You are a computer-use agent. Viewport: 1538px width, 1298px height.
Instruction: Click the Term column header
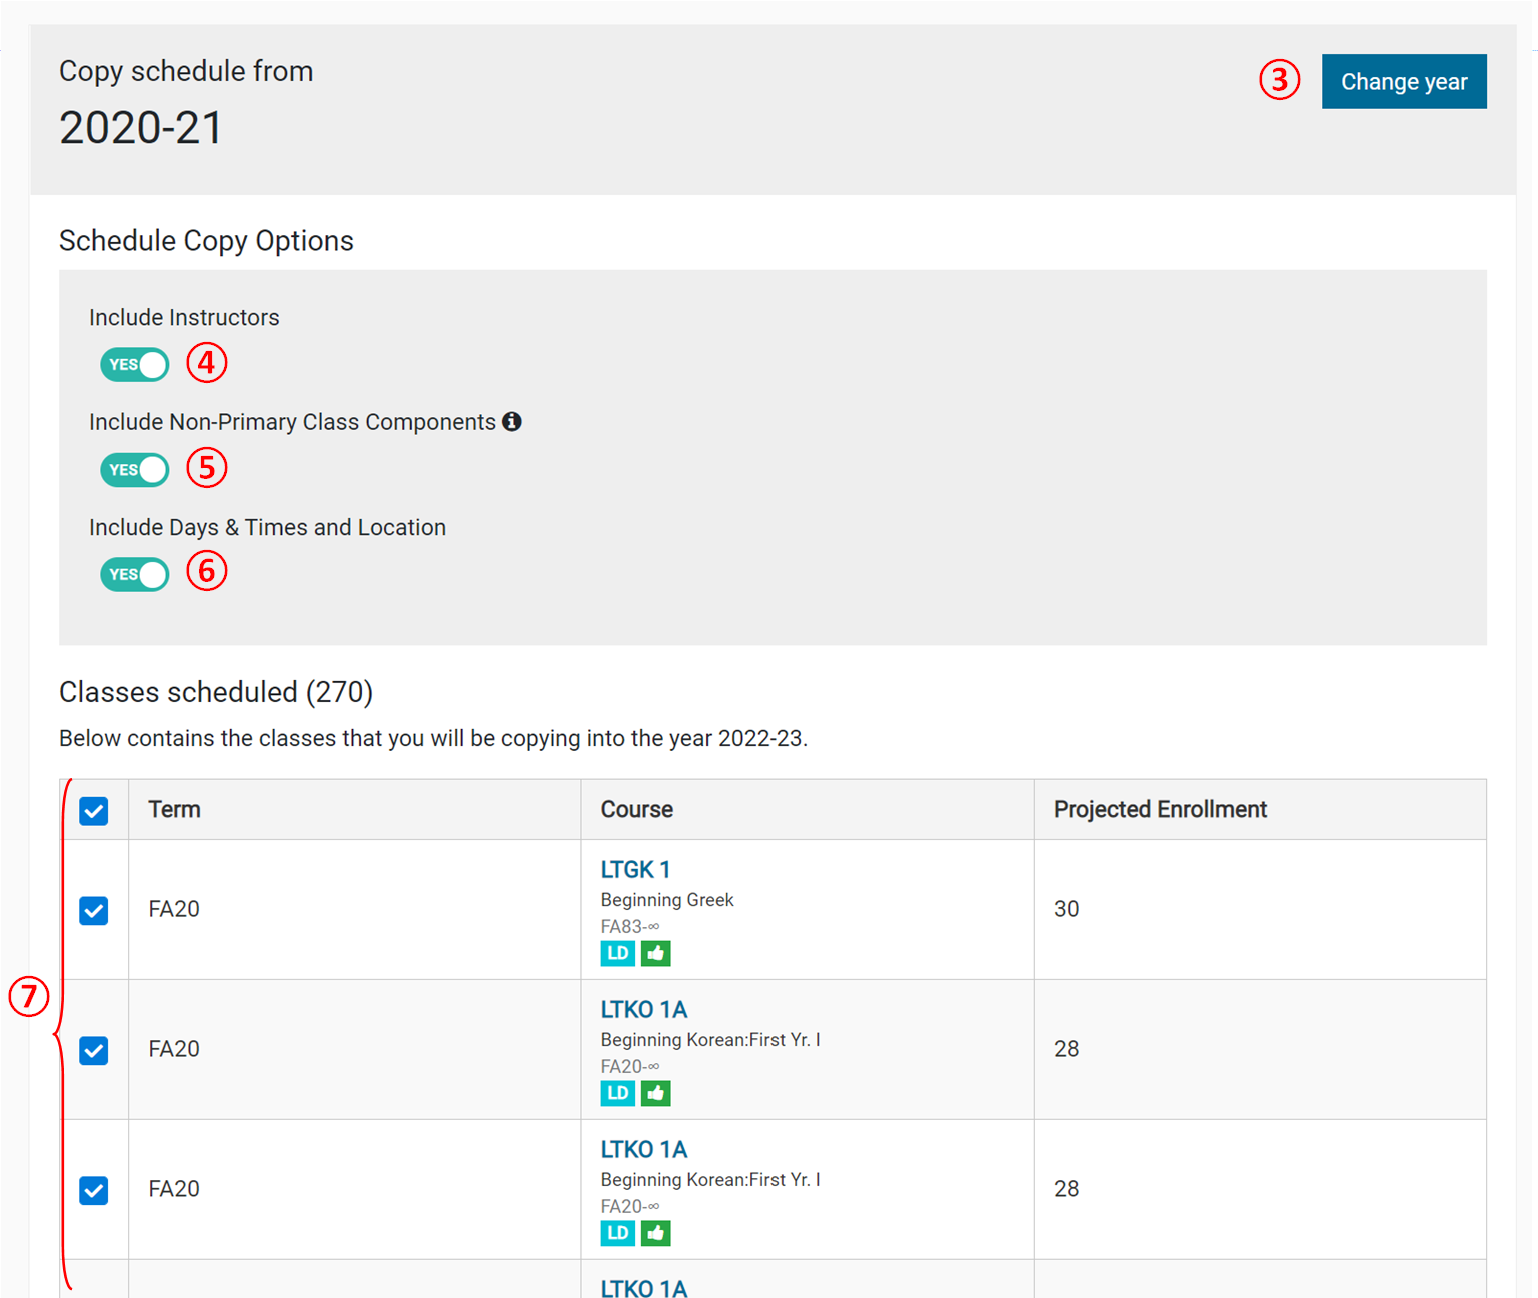[174, 809]
